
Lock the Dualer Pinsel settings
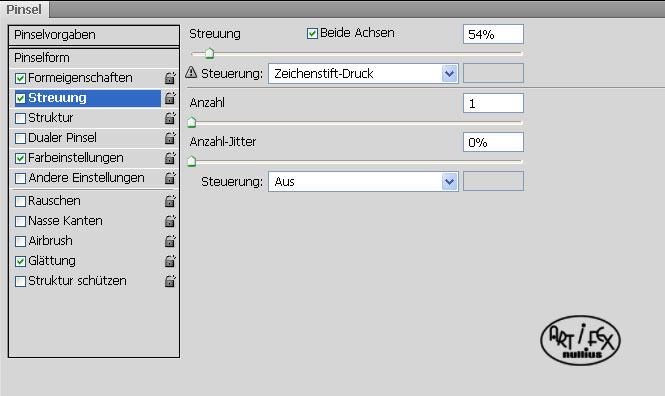pos(170,138)
